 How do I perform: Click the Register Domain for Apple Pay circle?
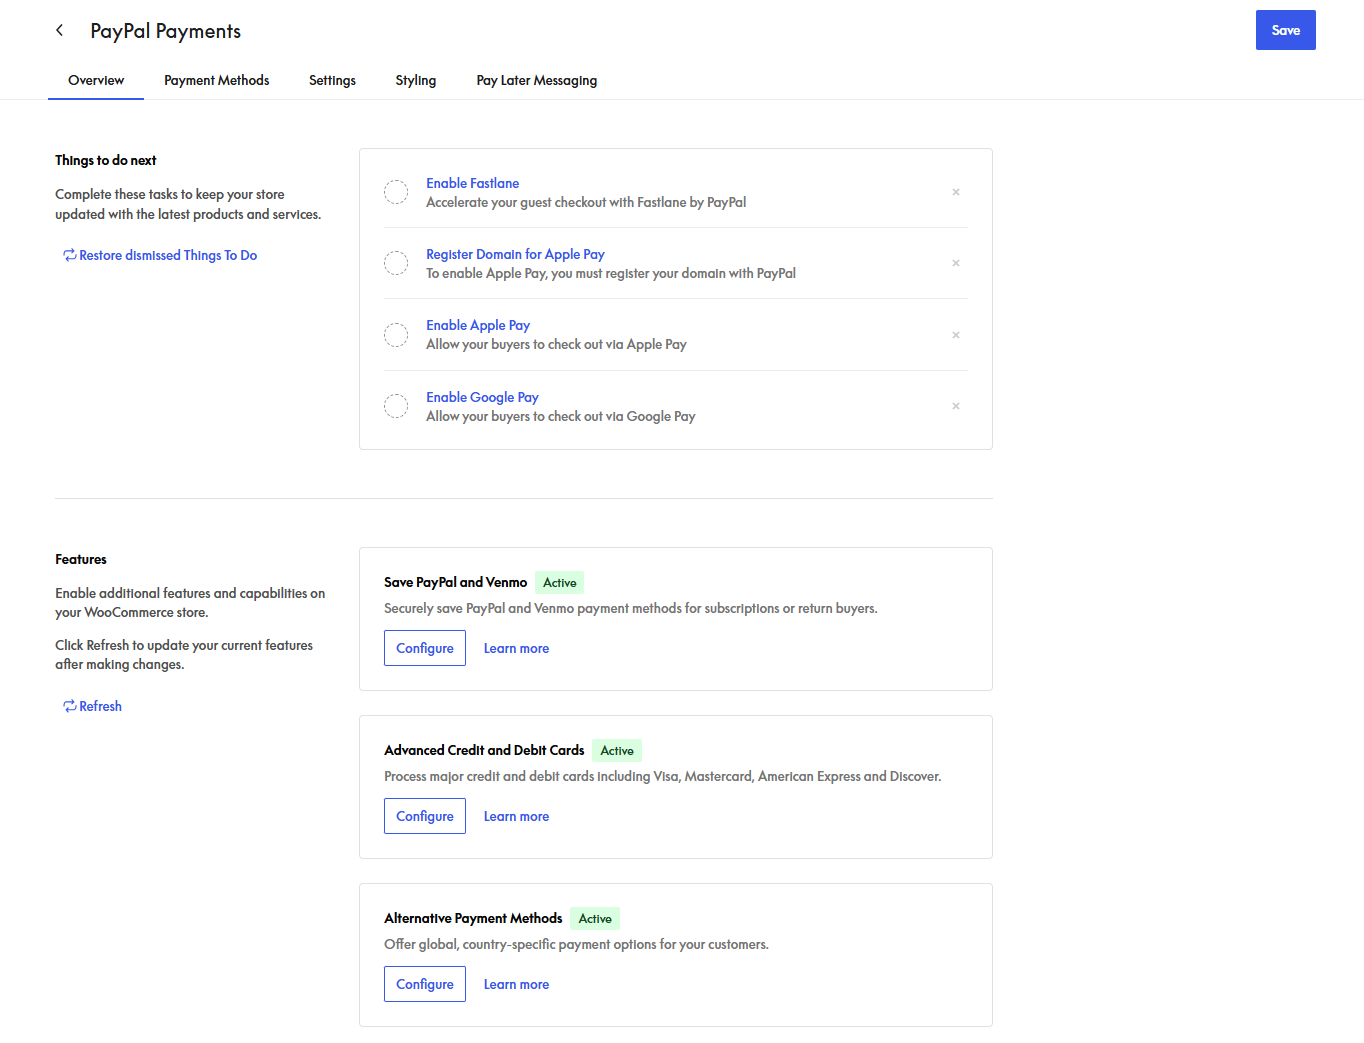coord(396,263)
